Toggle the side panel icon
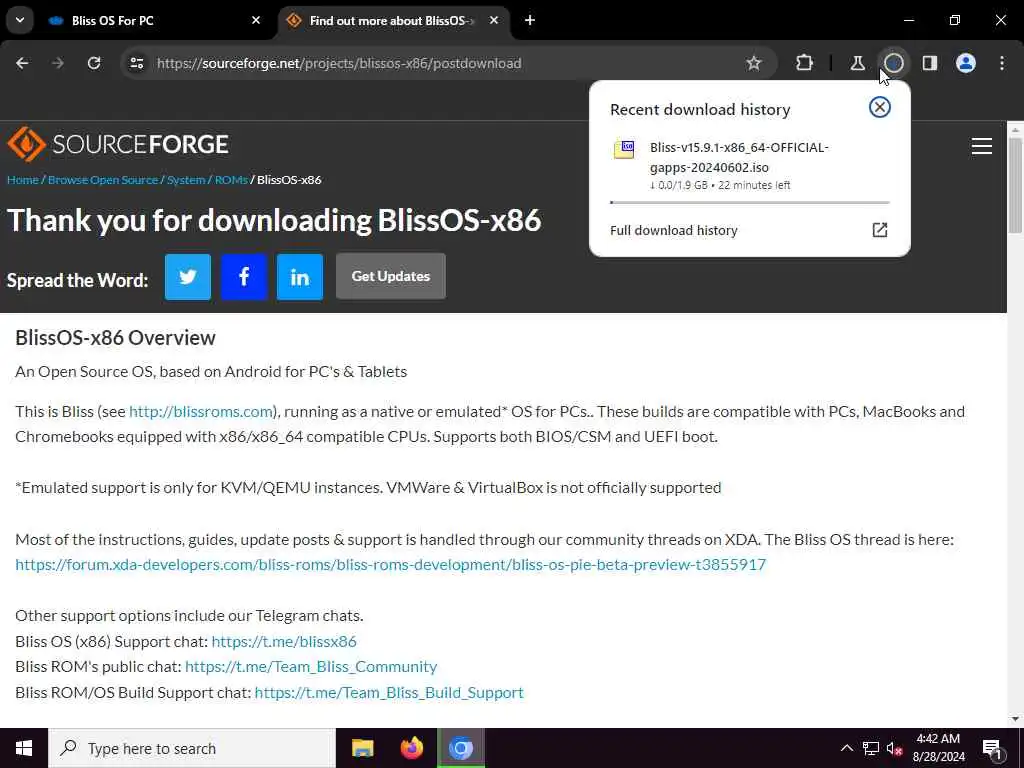Viewport: 1024px width, 768px height. click(x=930, y=63)
